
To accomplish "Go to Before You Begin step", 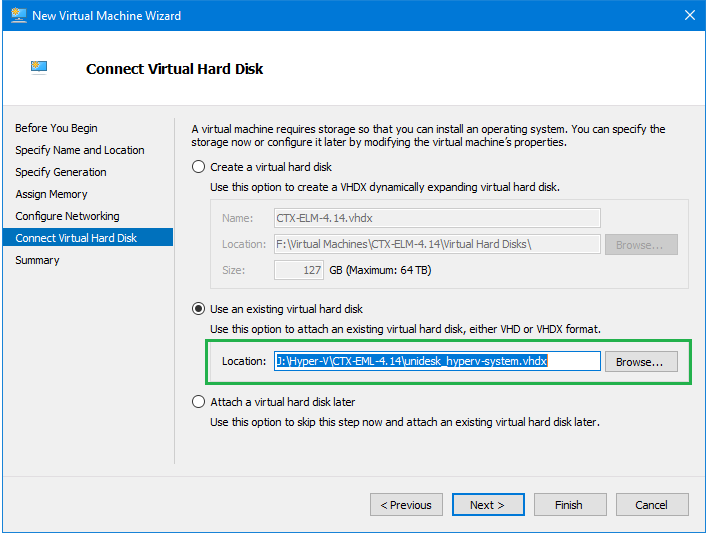I will pos(56,128).
